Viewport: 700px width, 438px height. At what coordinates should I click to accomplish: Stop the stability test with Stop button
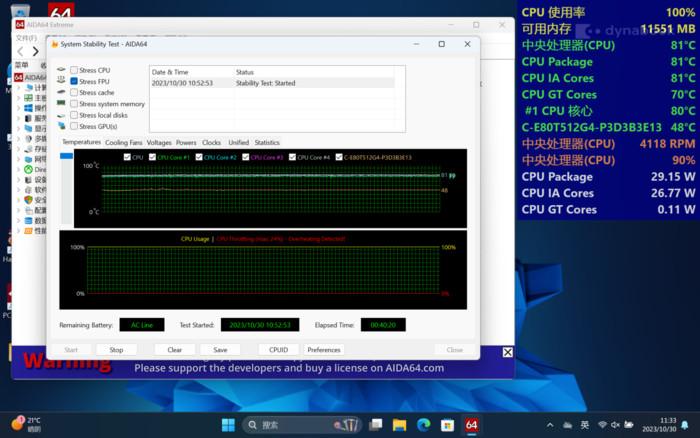tap(116, 350)
